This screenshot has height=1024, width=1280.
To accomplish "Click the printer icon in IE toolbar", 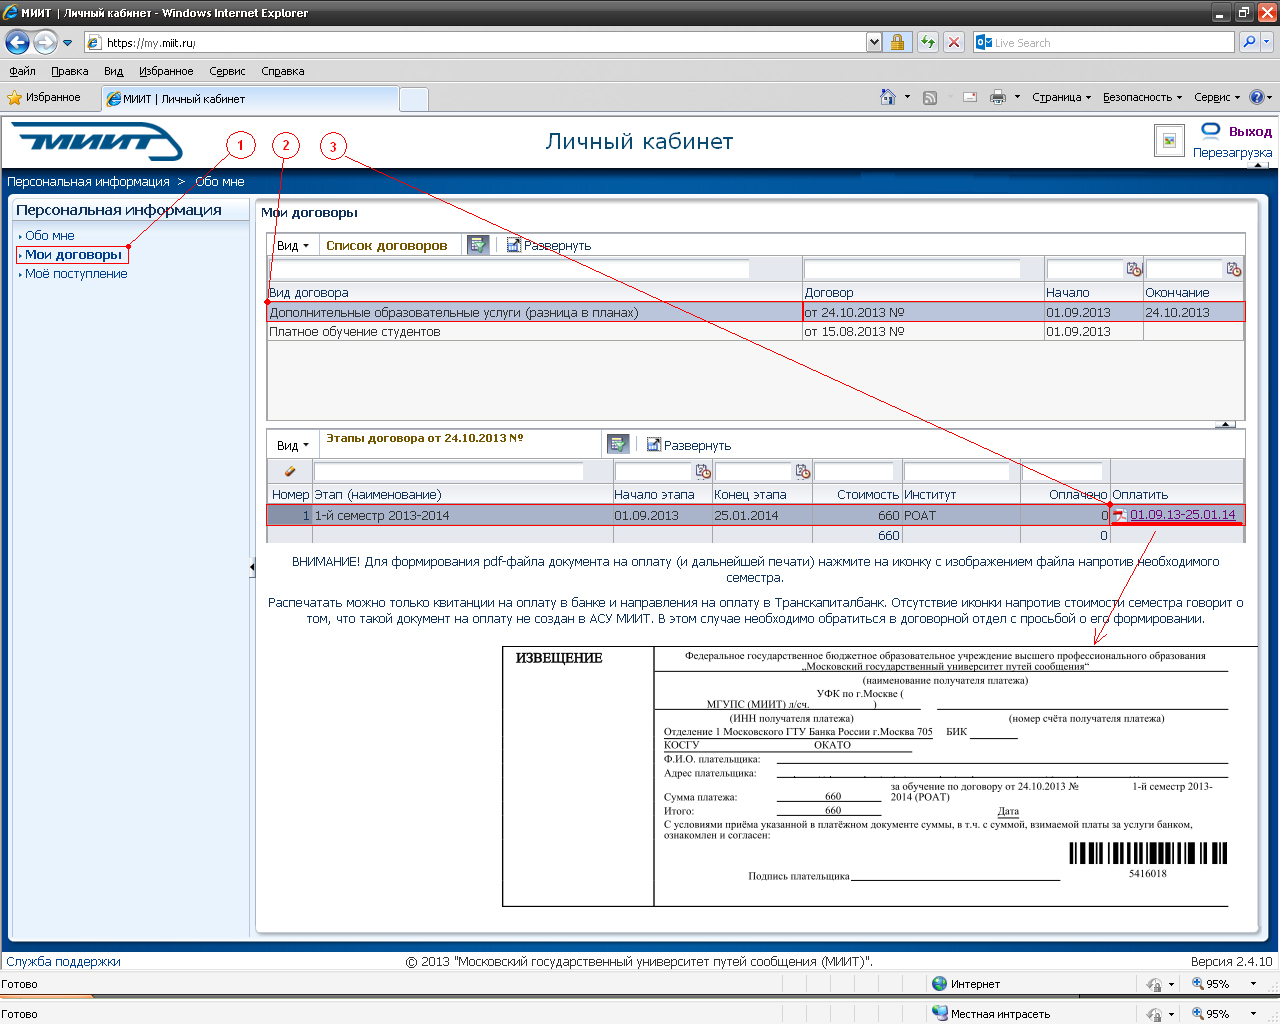I will click(997, 97).
